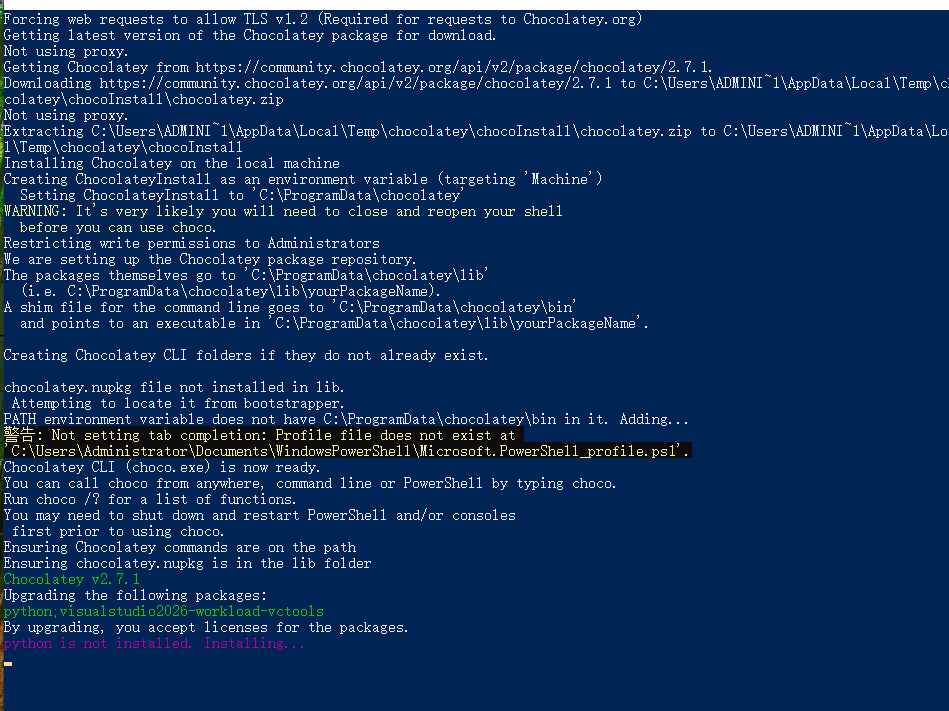
Task: Click the Microsoft.PowerShell_profile.ps1 file path
Action: (x=347, y=451)
